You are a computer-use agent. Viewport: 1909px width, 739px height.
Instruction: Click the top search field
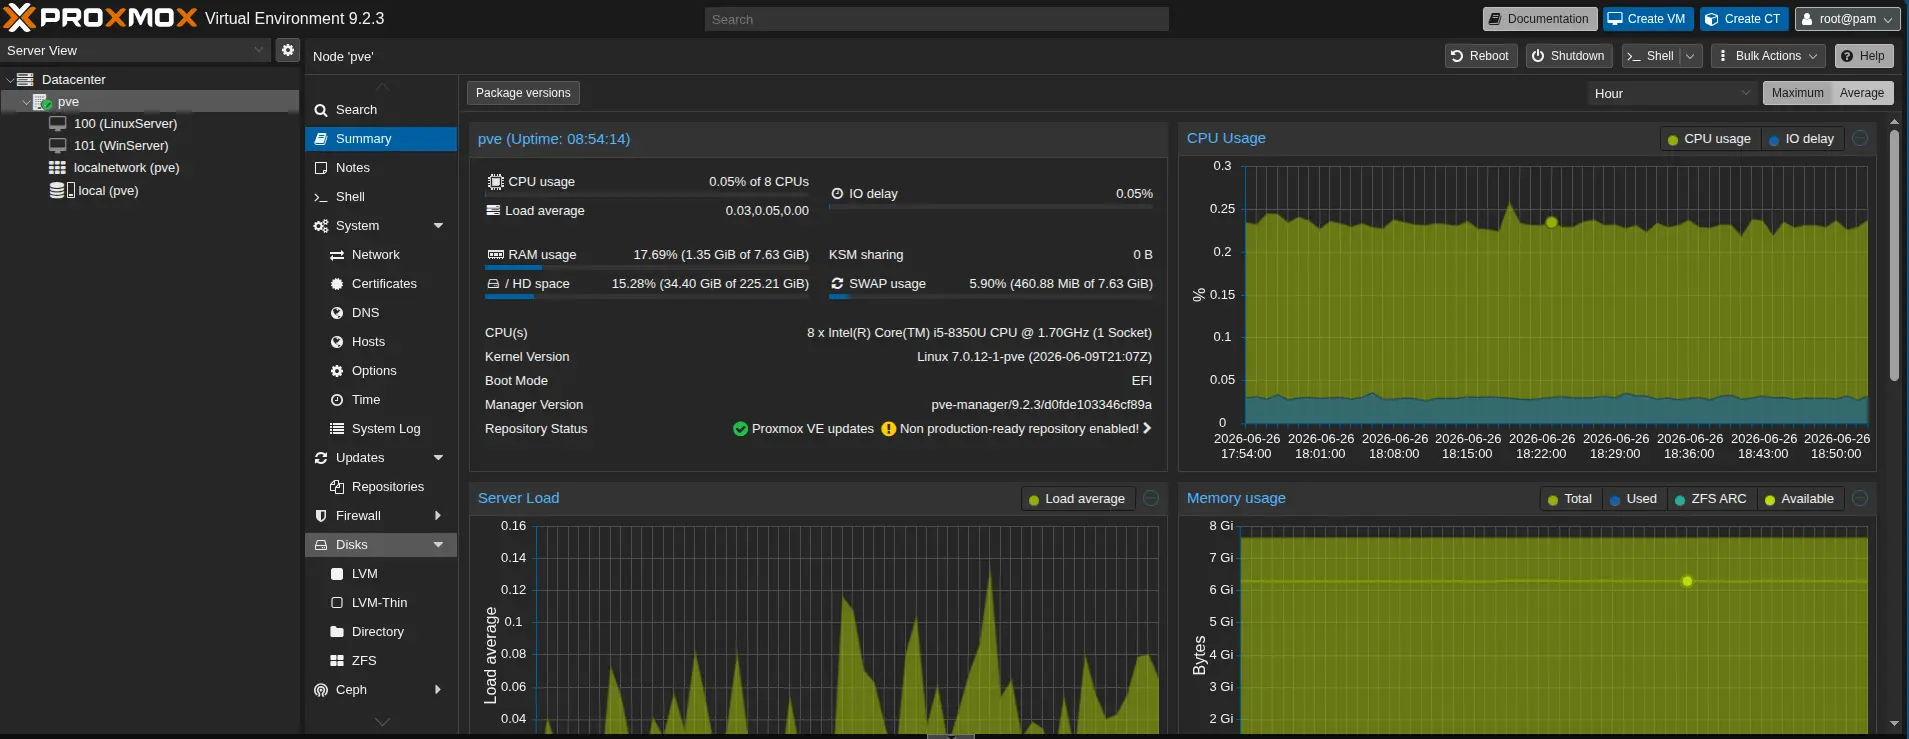936,19
